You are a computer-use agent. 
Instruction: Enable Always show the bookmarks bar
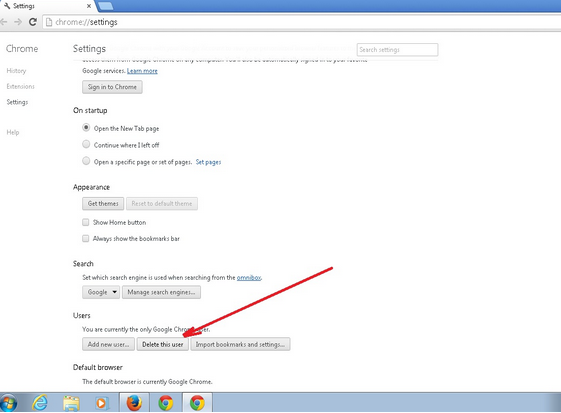coord(86,238)
